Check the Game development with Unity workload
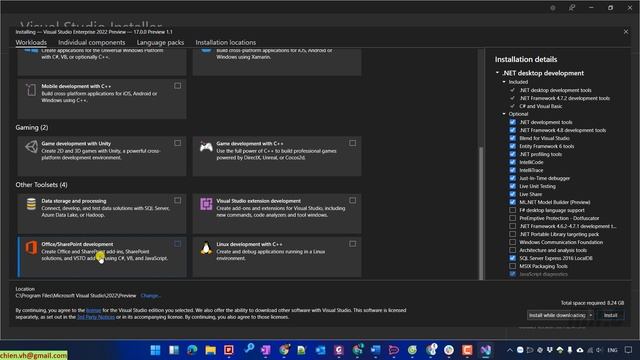640x360 pixels. coord(178,143)
